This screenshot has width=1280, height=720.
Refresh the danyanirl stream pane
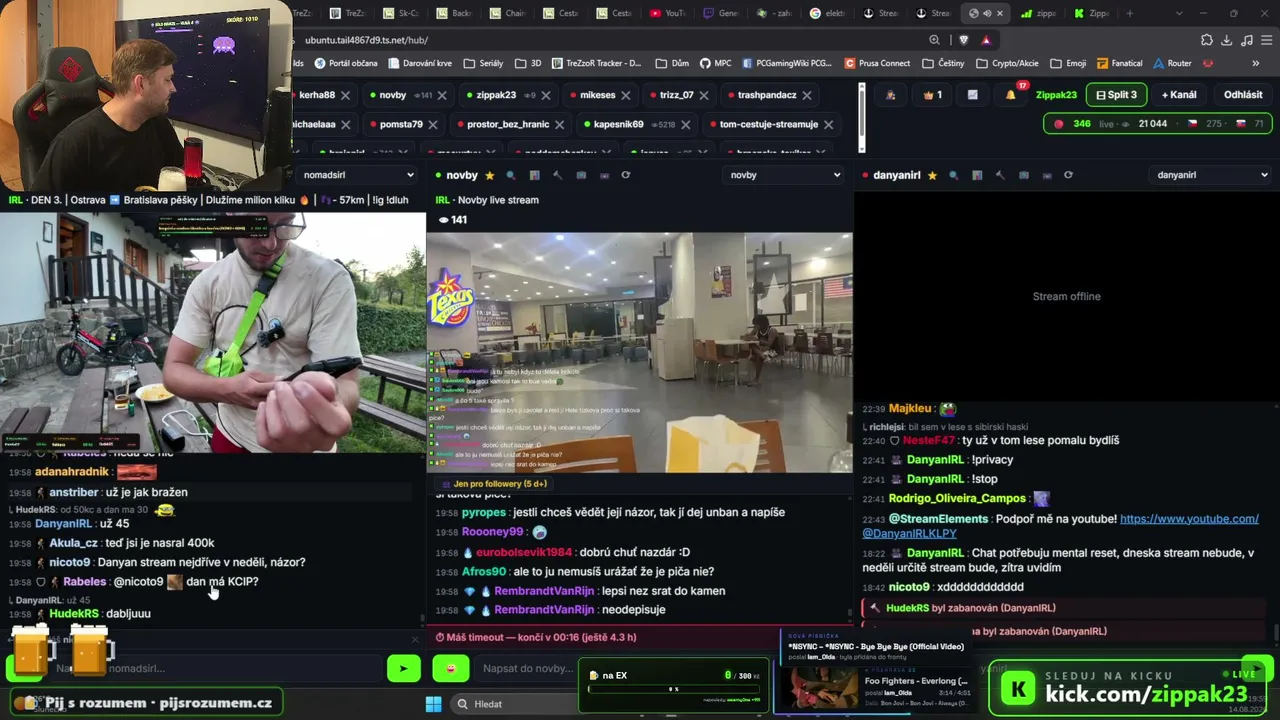[x=1068, y=175]
